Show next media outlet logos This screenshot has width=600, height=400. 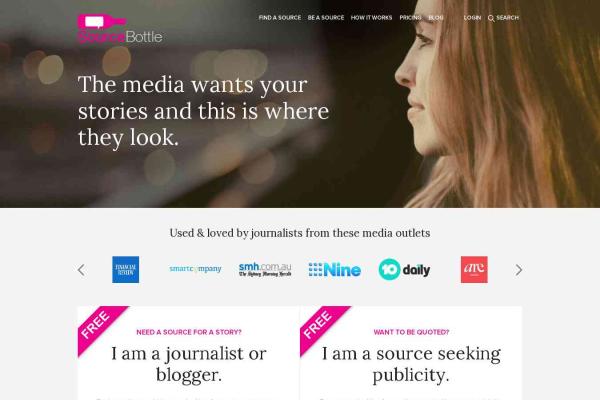518,270
